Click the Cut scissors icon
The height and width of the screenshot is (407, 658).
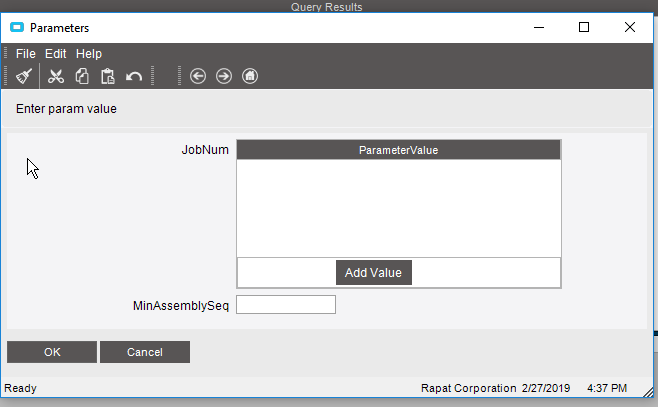click(x=56, y=76)
